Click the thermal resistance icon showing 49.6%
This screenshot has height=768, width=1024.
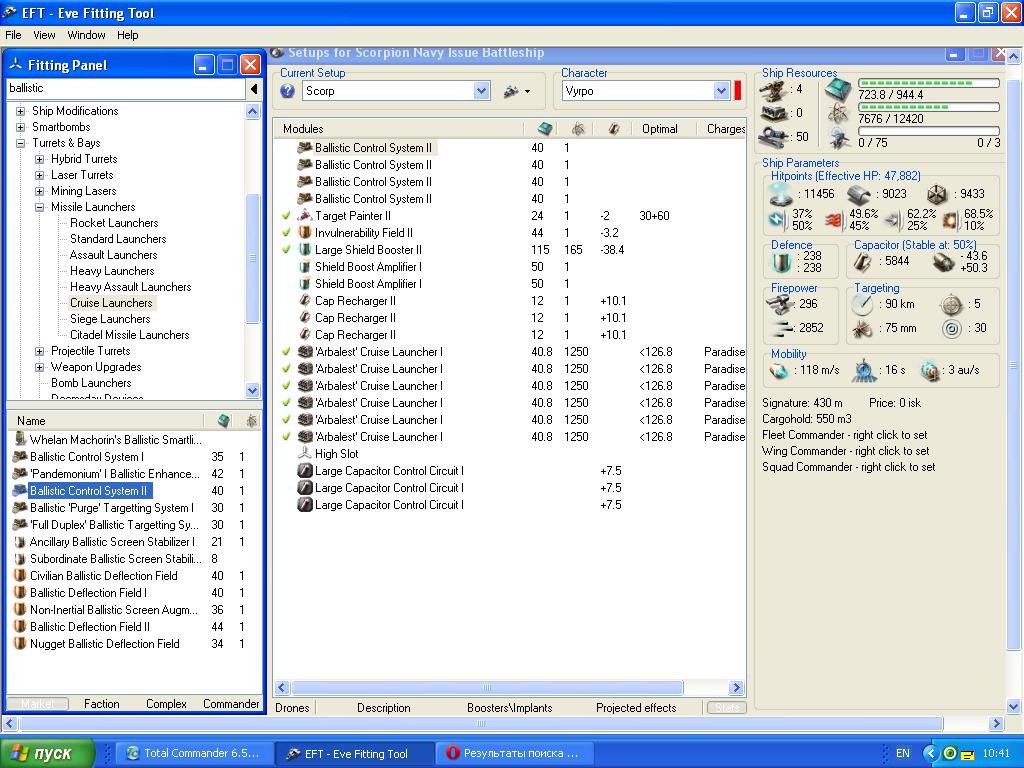point(834,220)
